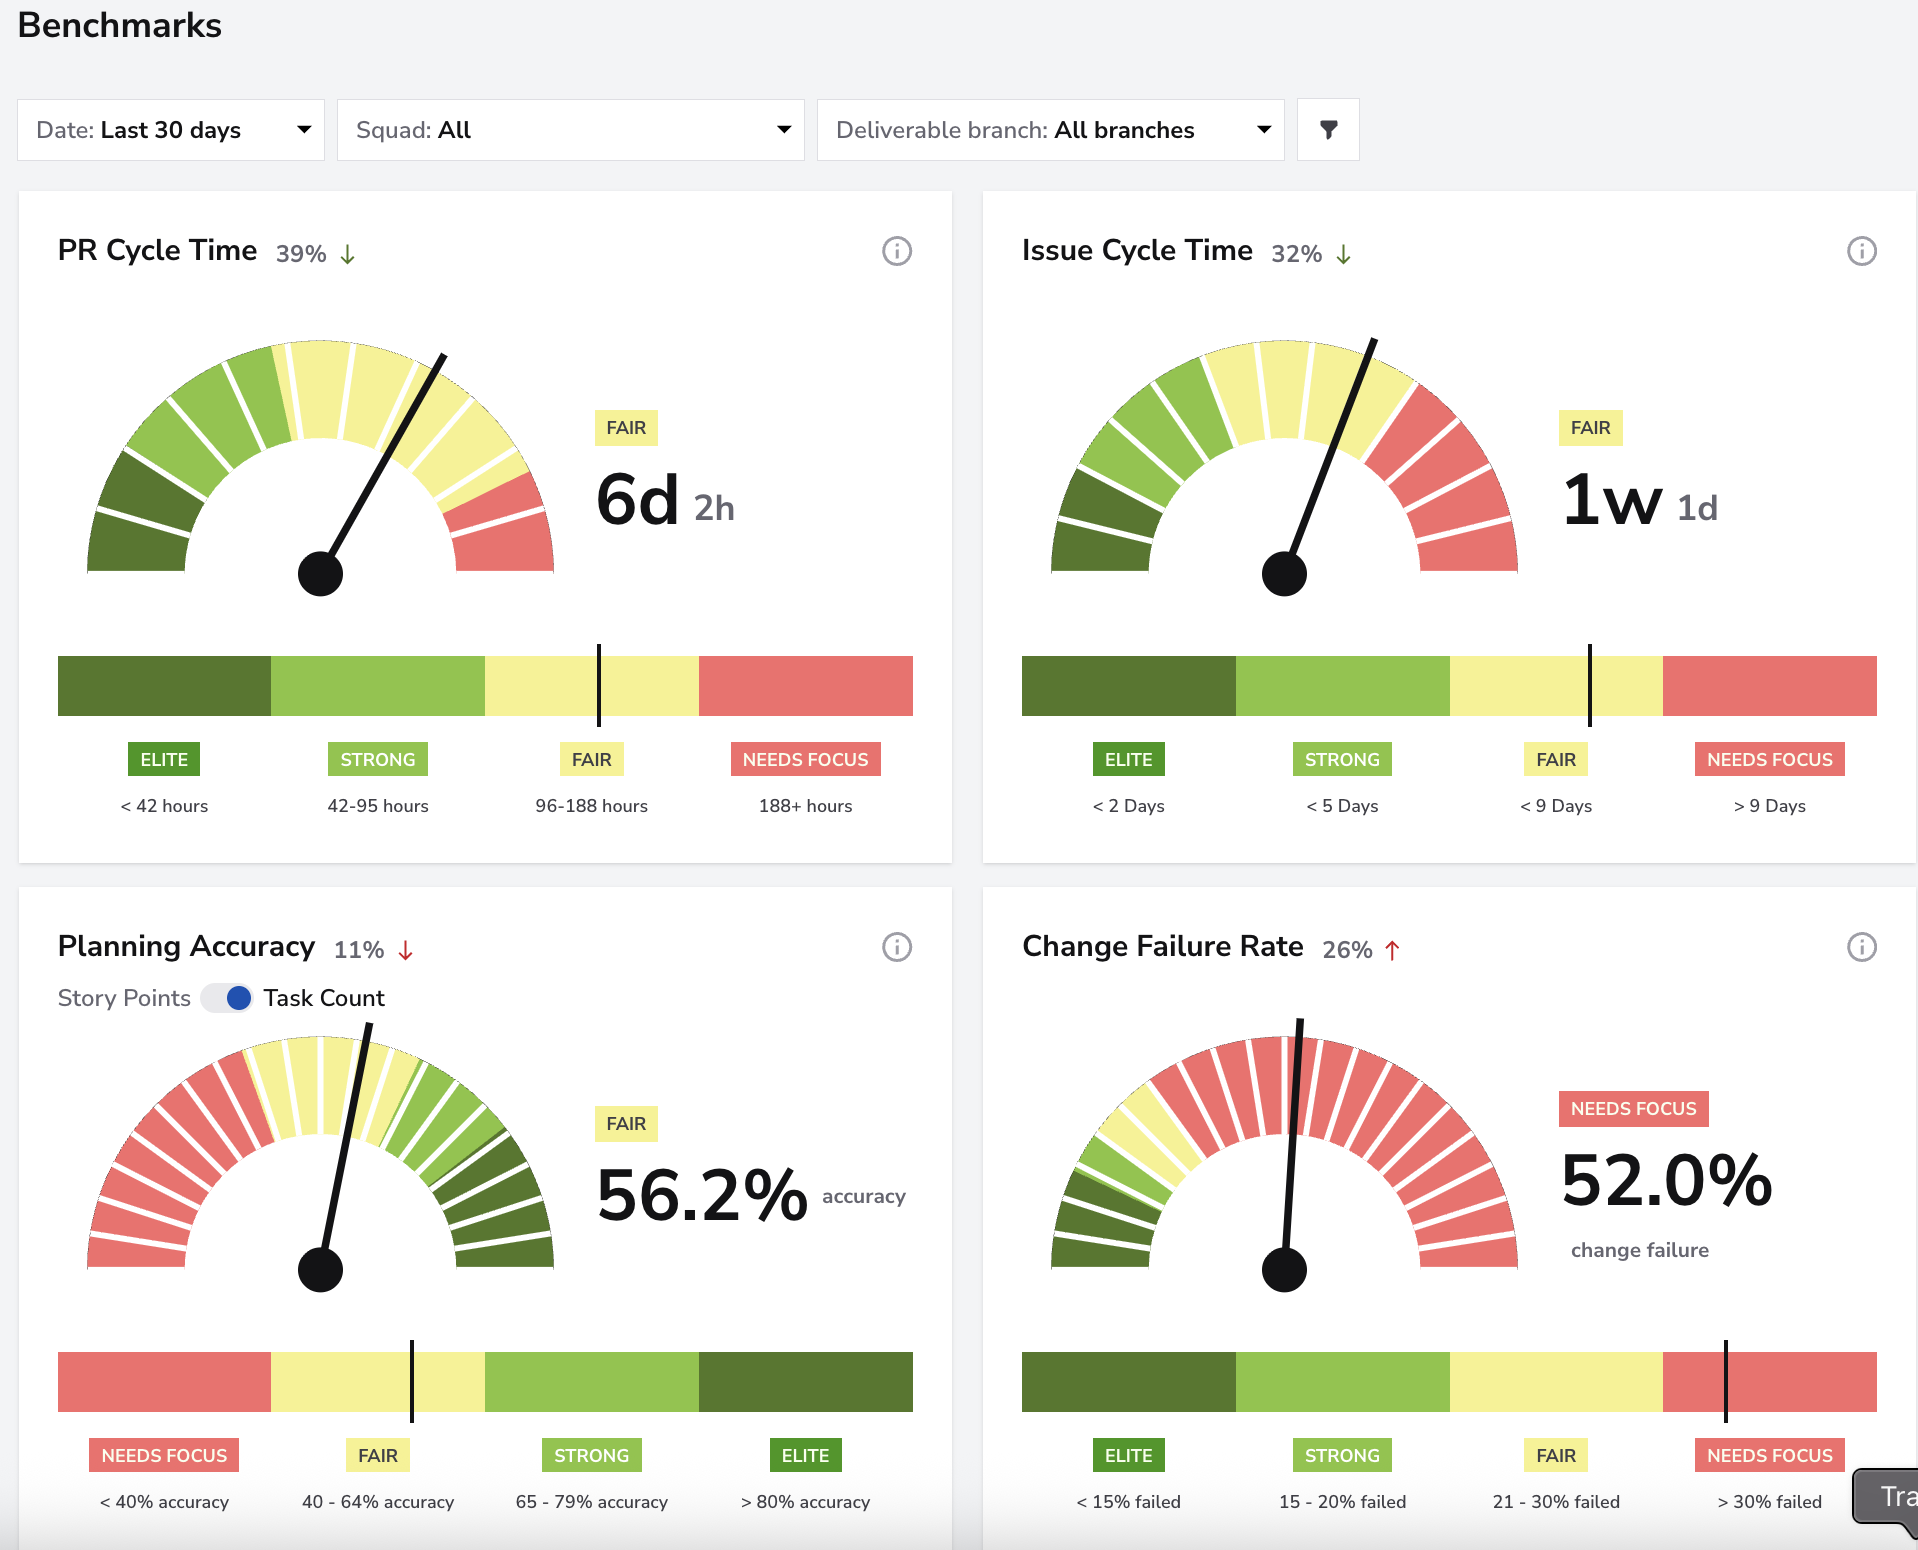
Task: Select the Task Count label option
Action: tap(324, 998)
